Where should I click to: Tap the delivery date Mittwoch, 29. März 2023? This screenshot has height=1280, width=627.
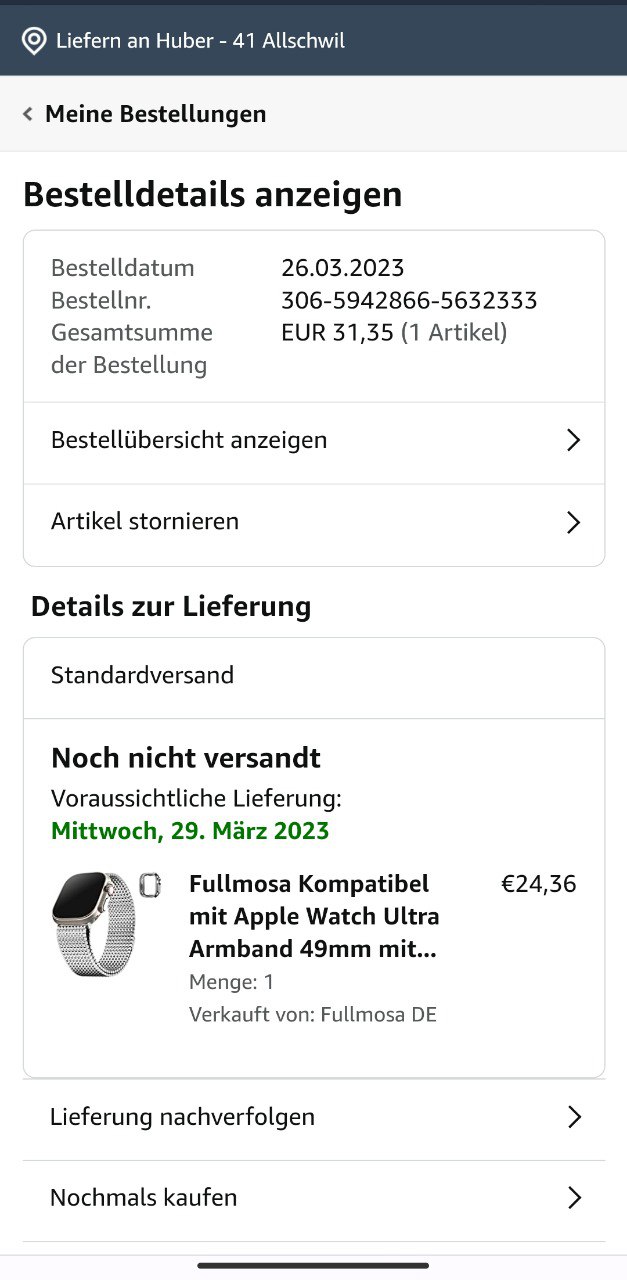click(x=190, y=831)
